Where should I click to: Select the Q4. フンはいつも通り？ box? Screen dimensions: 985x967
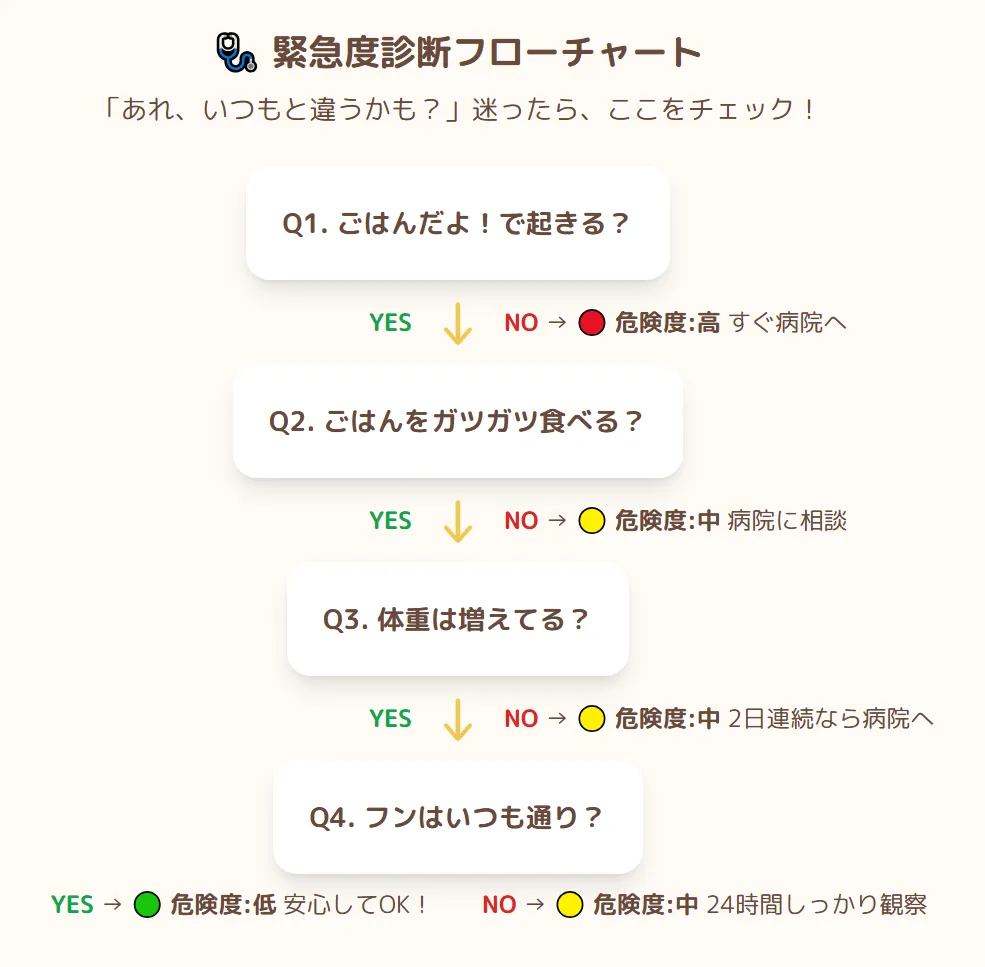457,817
